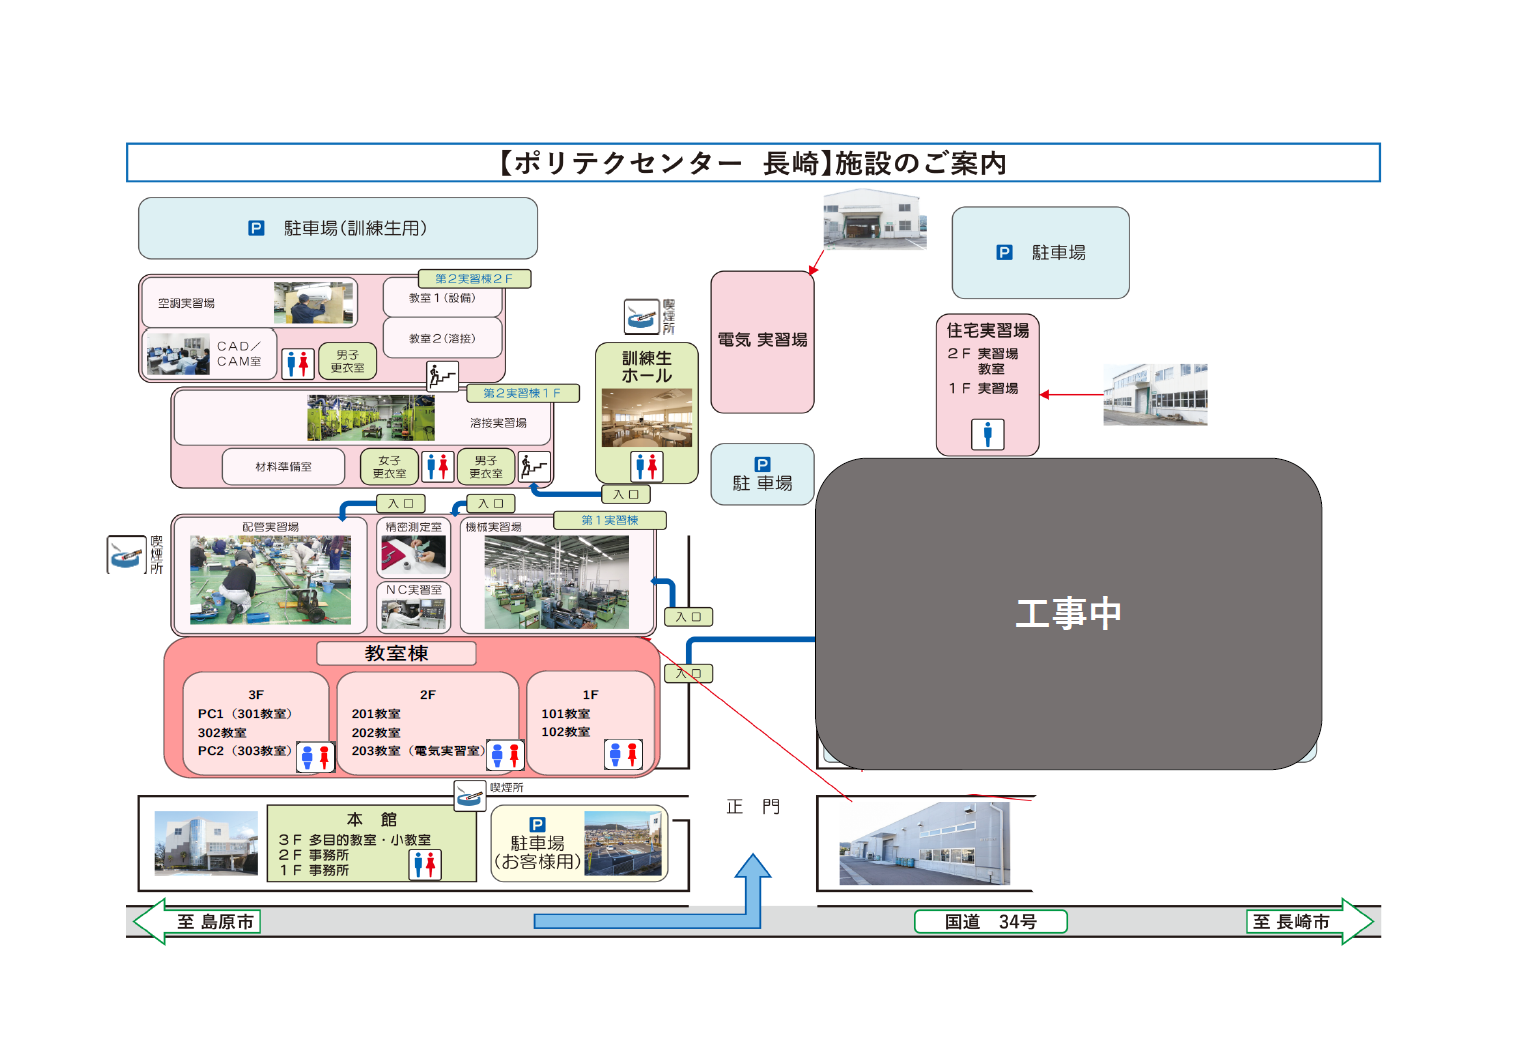Click the men's restroom icon in 住宅実習場
The image size is (1519, 1057).
[987, 434]
